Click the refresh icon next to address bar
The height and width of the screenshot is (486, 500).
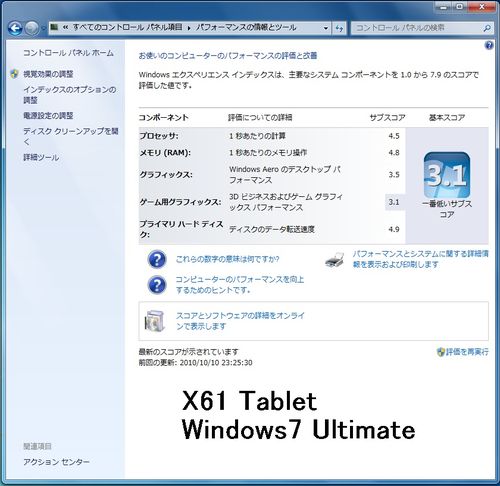[x=339, y=28]
